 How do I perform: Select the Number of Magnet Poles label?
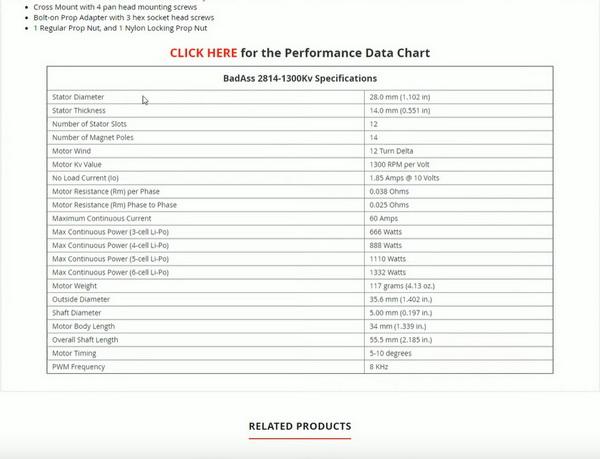[x=89, y=137]
